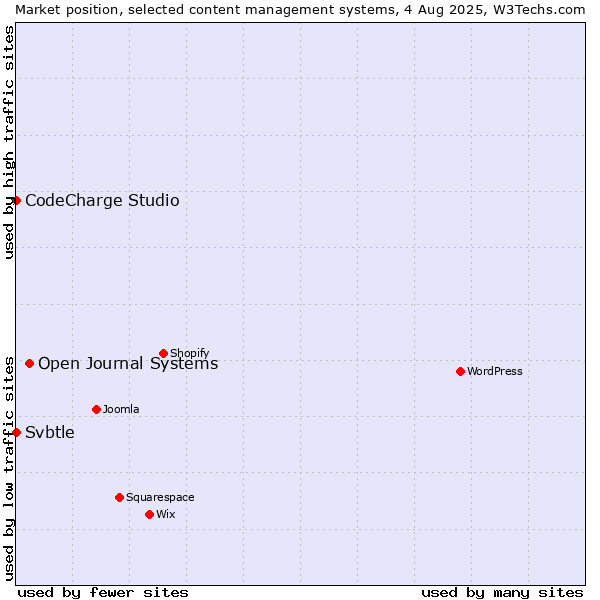Select the Joomla data point

click(96, 409)
